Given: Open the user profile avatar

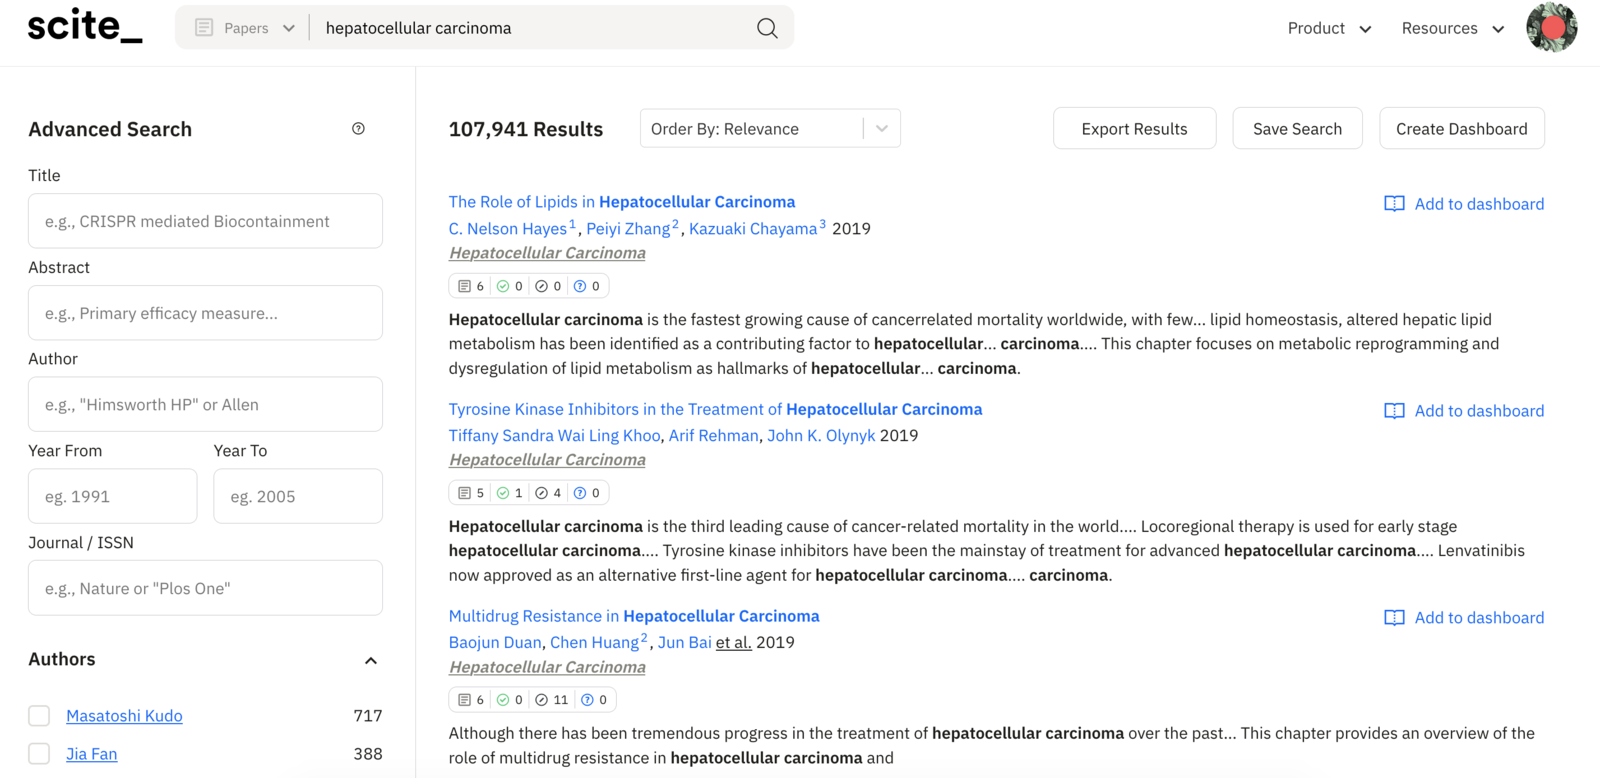Looking at the screenshot, I should click(1551, 27).
